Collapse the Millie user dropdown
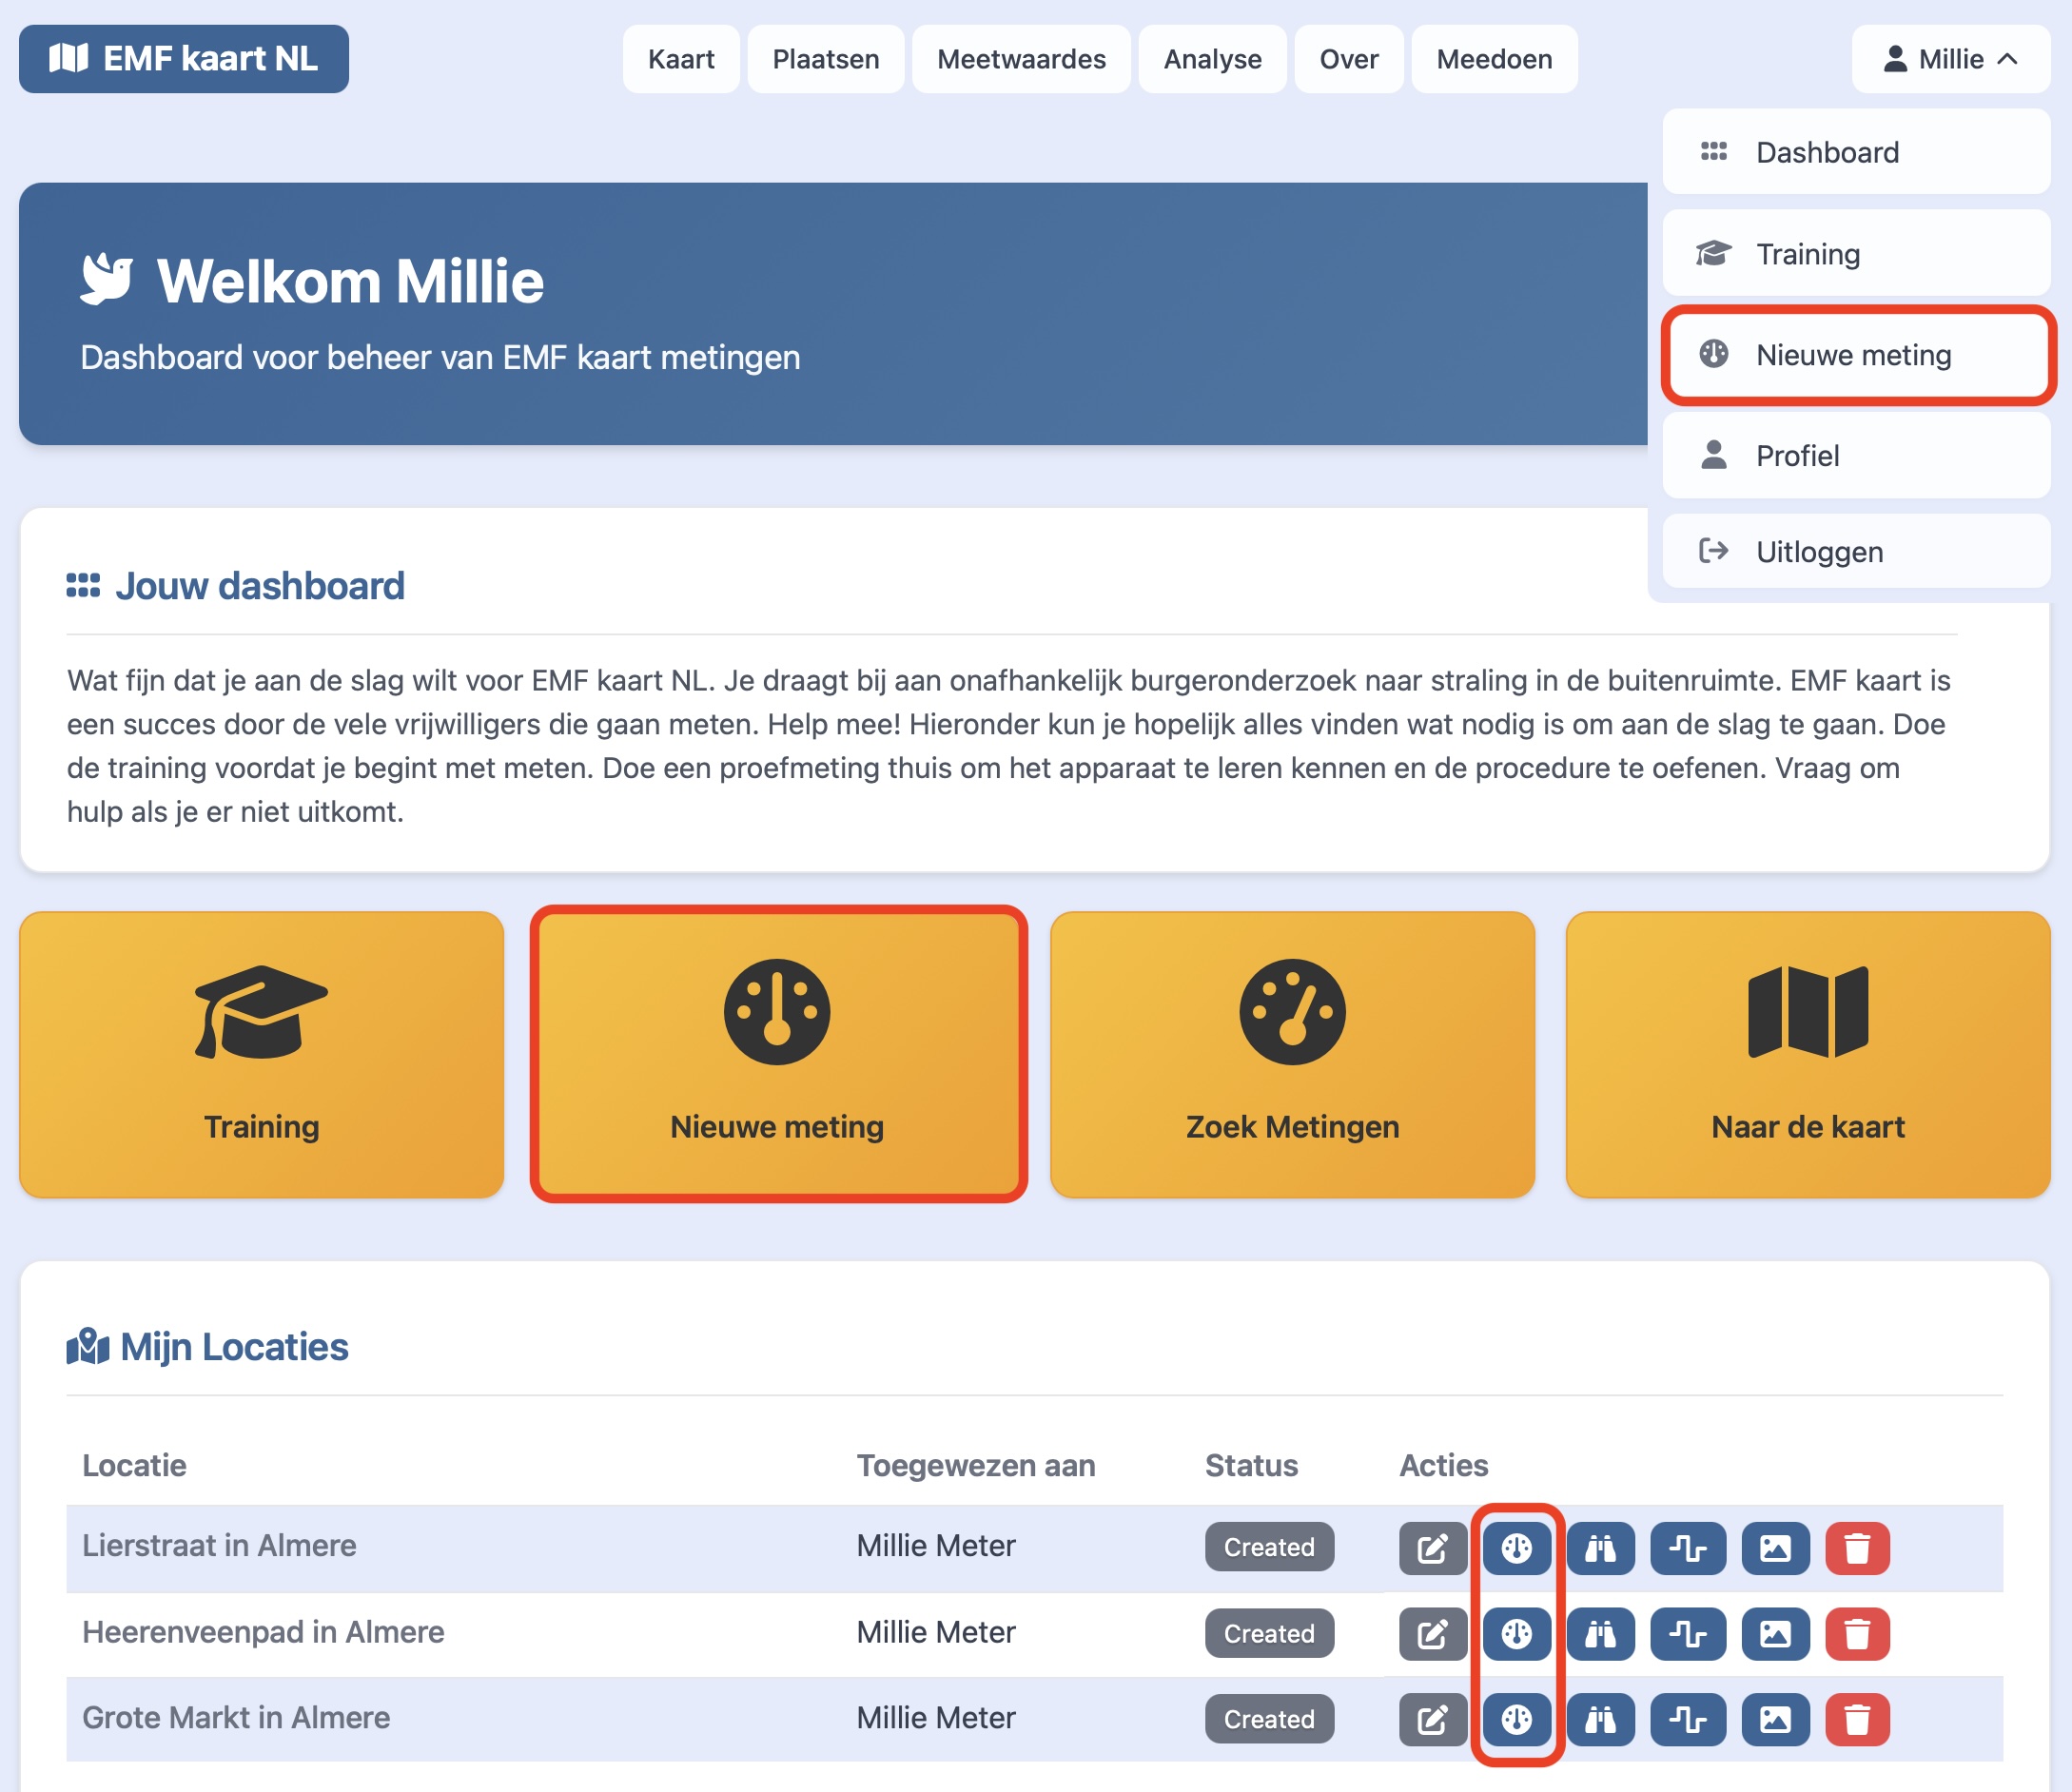Screen dimensions: 2072x1792 tap(1950, 59)
